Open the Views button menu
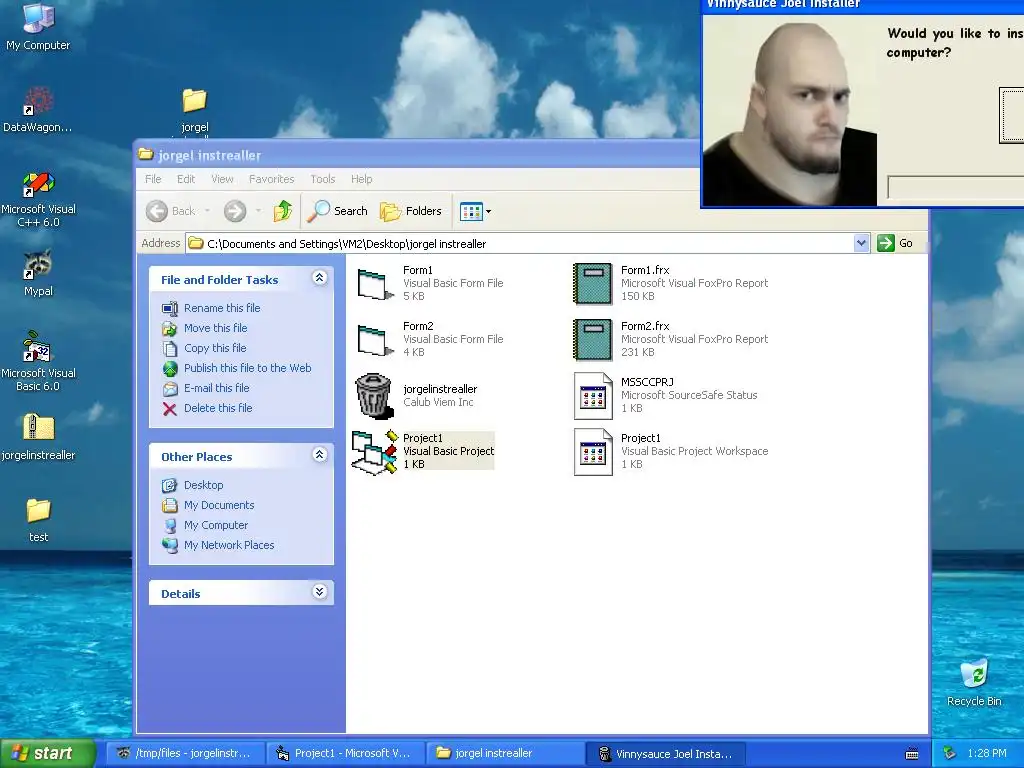Screen dimensions: 1024x768 475,211
